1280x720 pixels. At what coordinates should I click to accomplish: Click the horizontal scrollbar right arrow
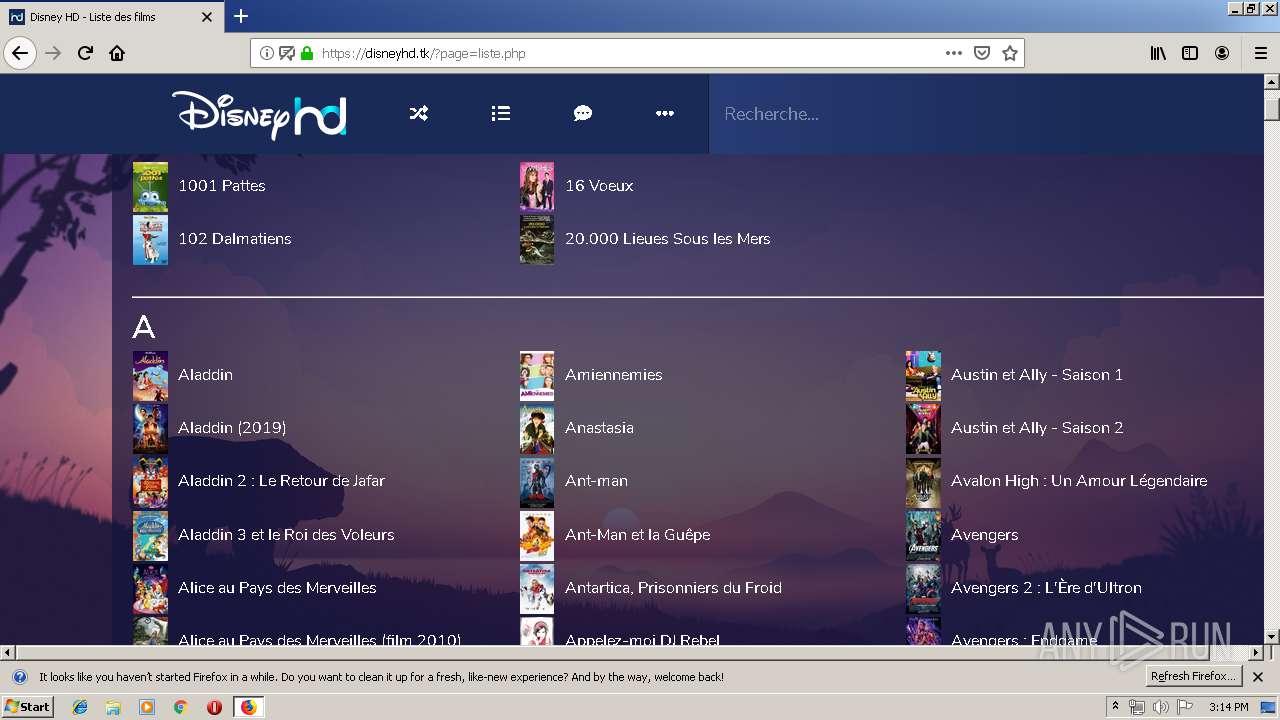[x=1256, y=652]
